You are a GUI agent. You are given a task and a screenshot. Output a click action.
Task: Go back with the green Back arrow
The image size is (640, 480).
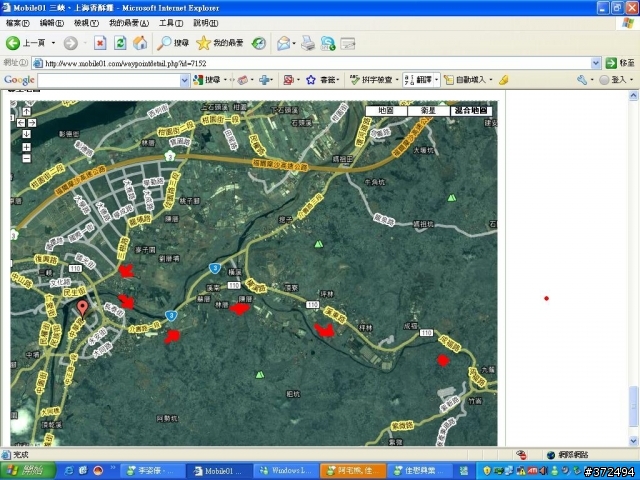click(x=13, y=43)
